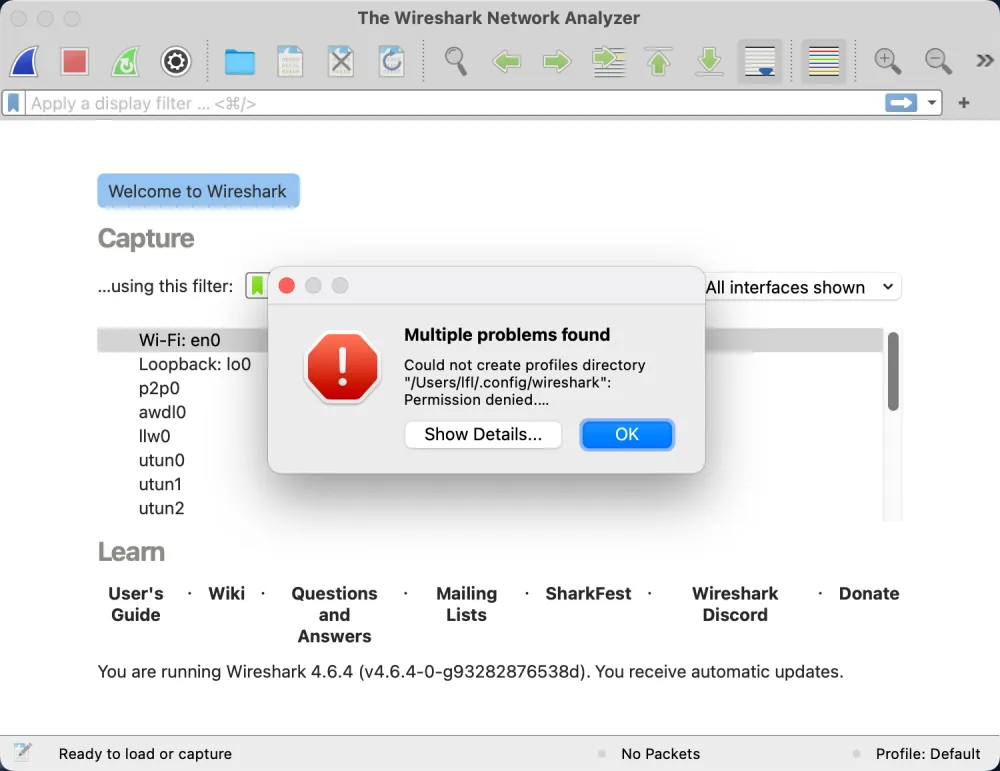Apply display filter arrow button

[901, 103]
